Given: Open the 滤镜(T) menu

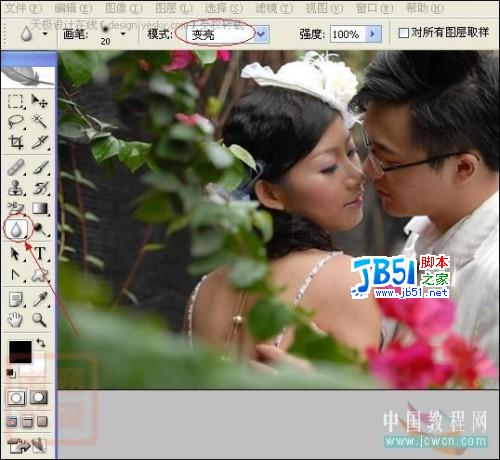Looking at the screenshot, I should (x=274, y=8).
